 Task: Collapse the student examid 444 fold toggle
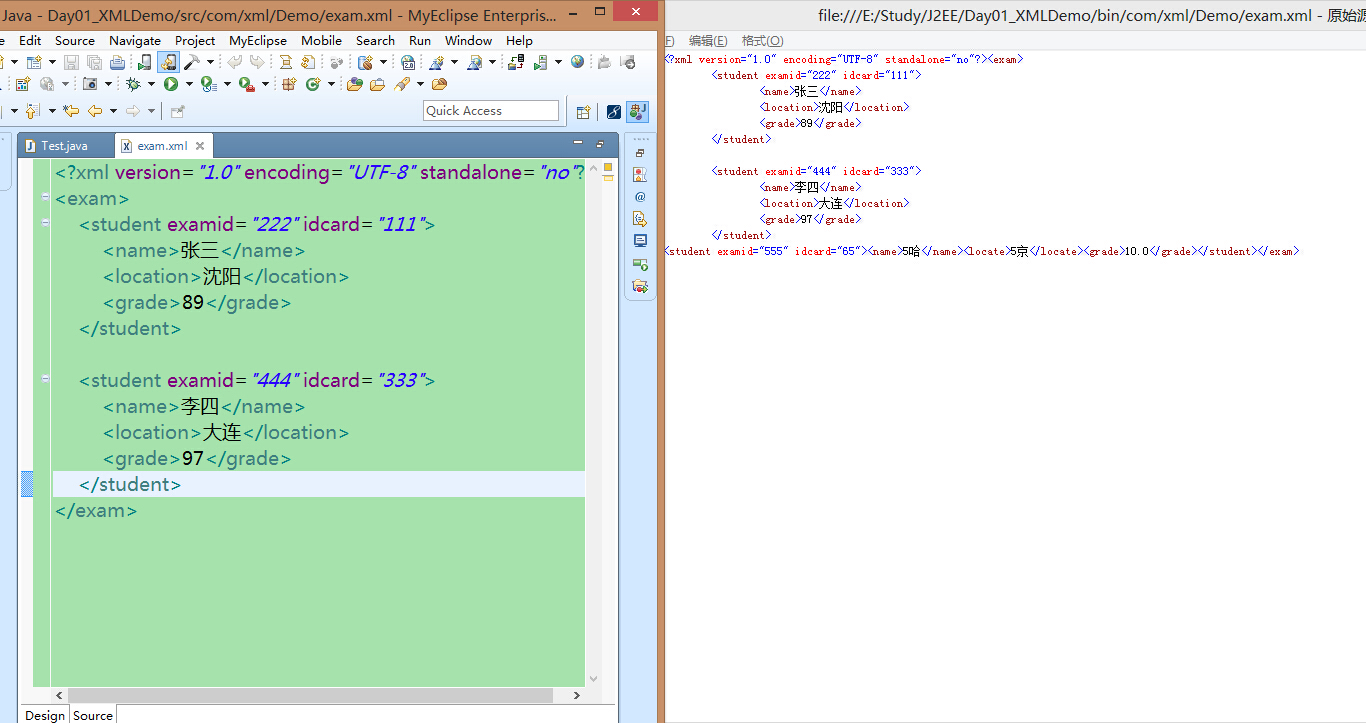[x=45, y=380]
